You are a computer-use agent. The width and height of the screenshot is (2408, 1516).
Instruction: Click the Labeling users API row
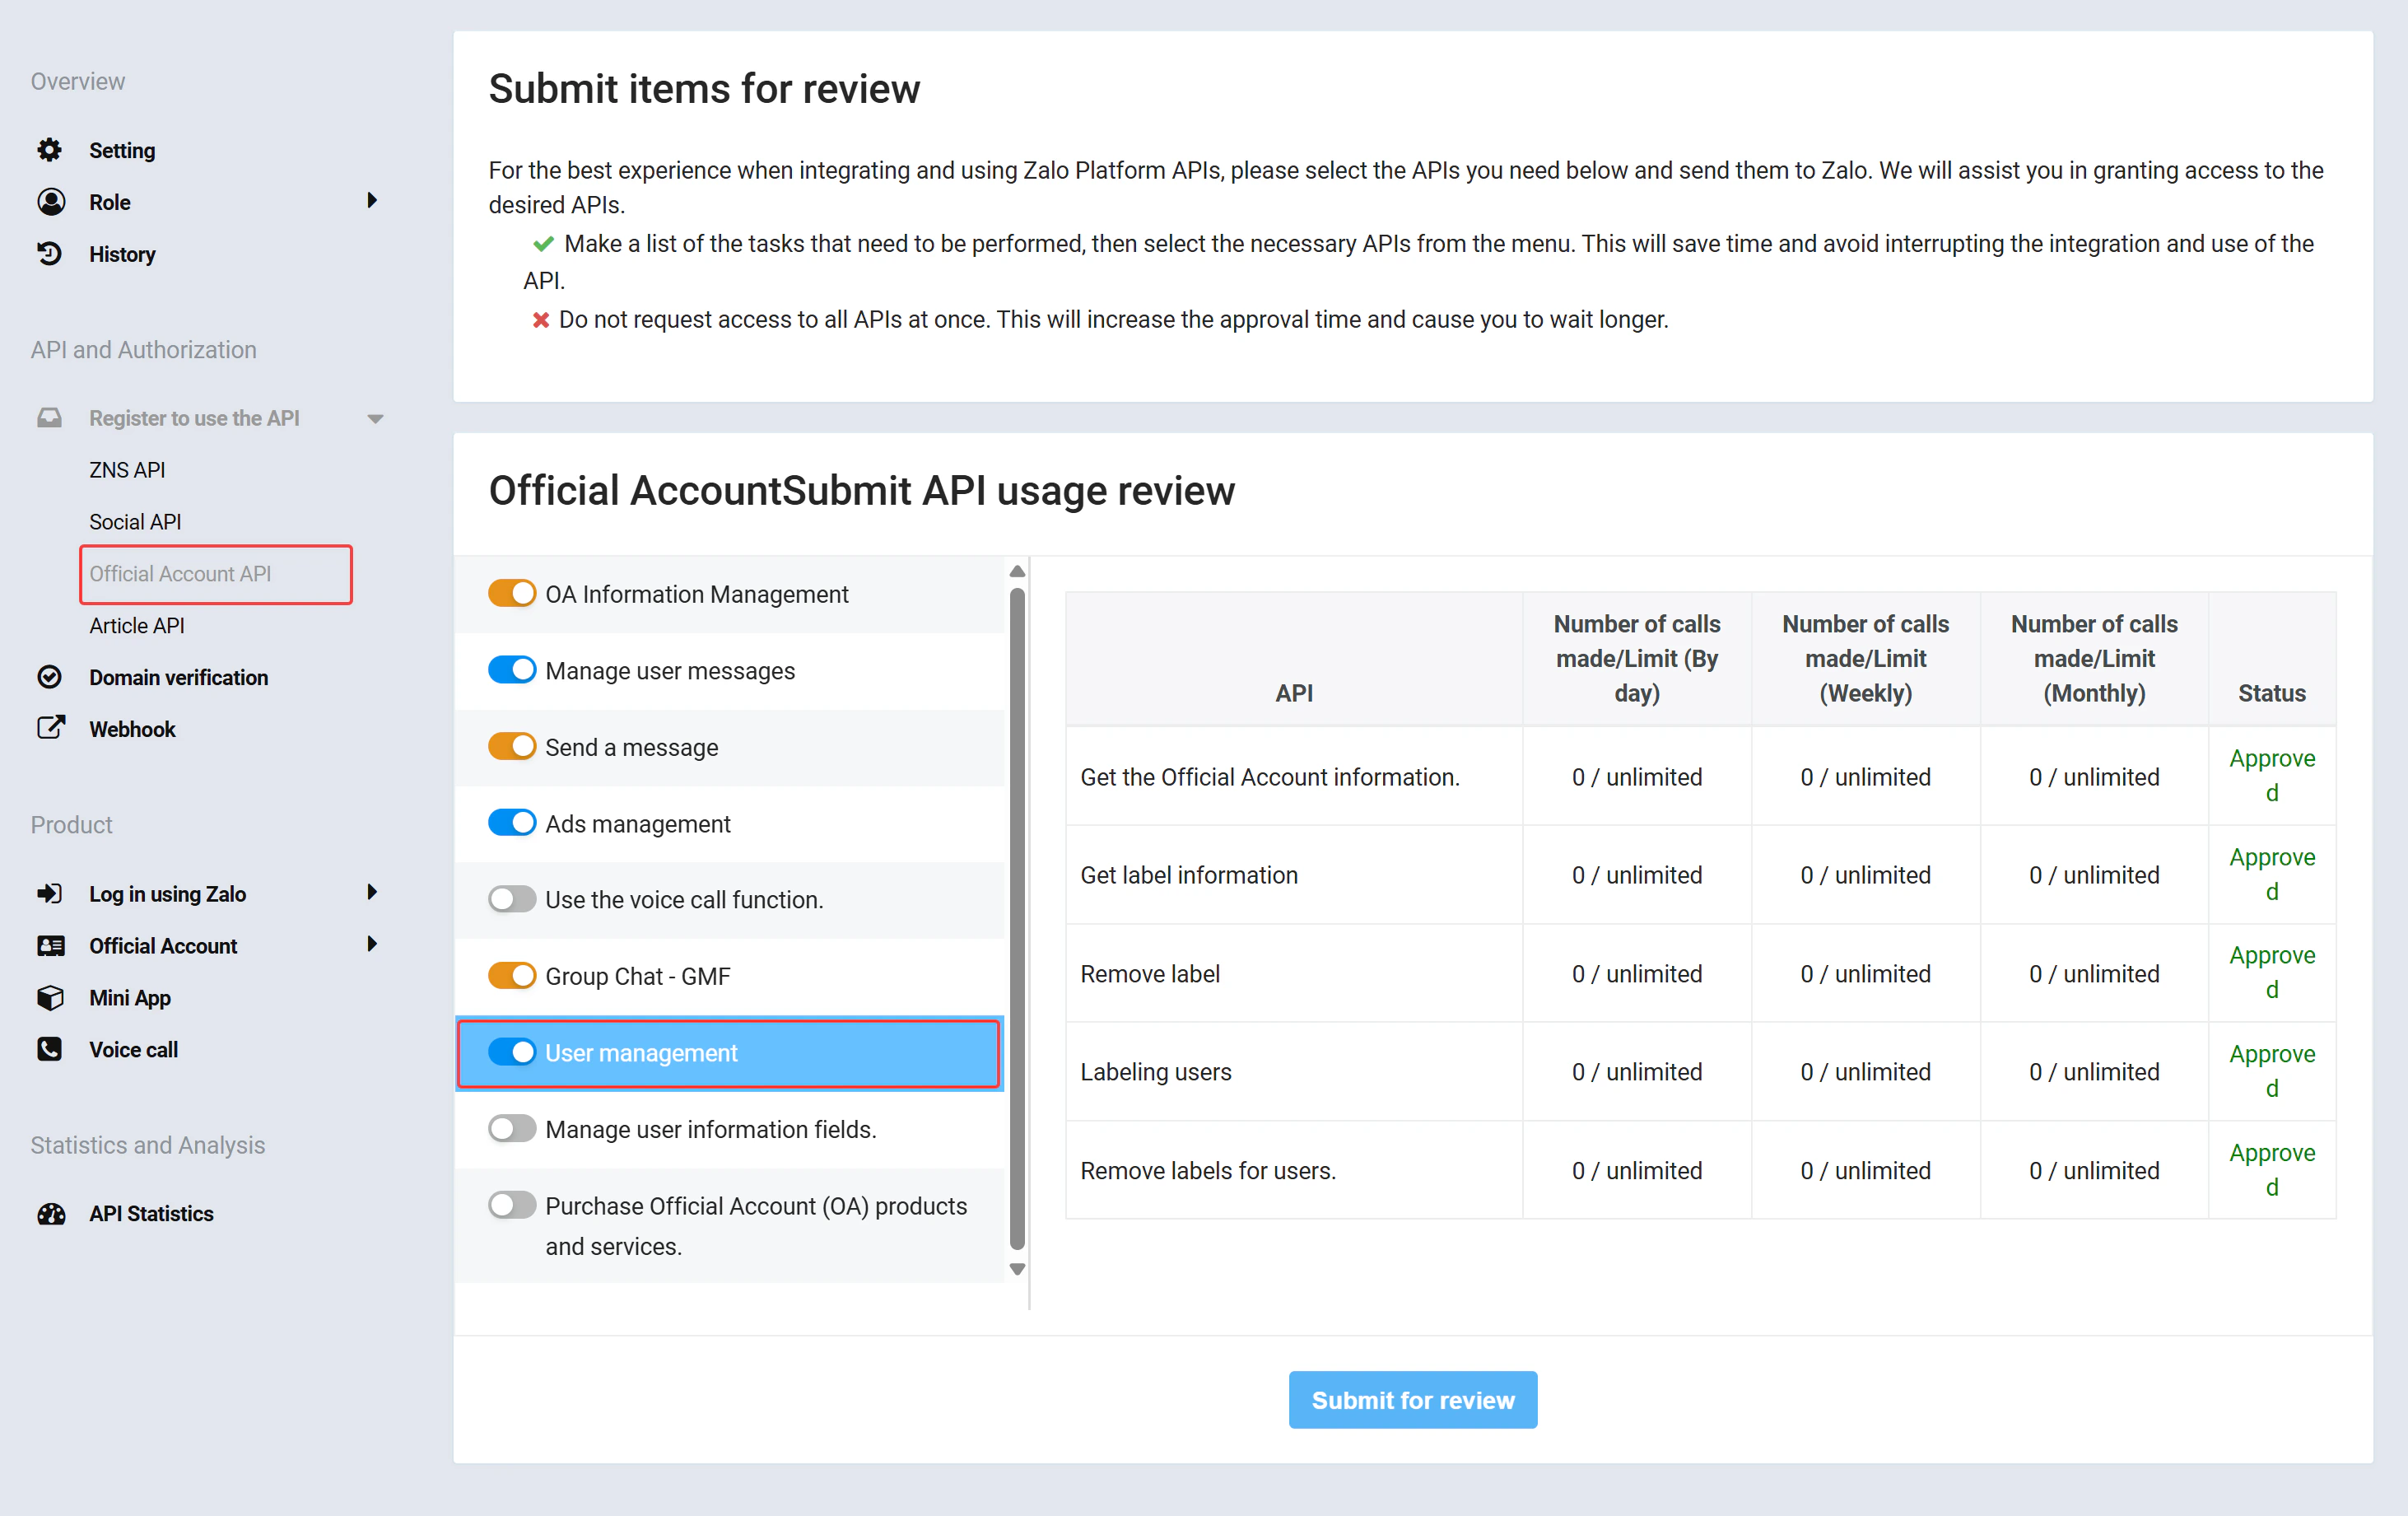1700,1071
